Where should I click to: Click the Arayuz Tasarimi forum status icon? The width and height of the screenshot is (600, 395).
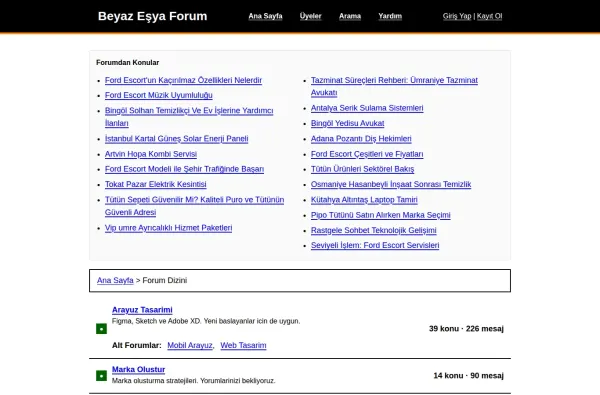[x=101, y=329]
